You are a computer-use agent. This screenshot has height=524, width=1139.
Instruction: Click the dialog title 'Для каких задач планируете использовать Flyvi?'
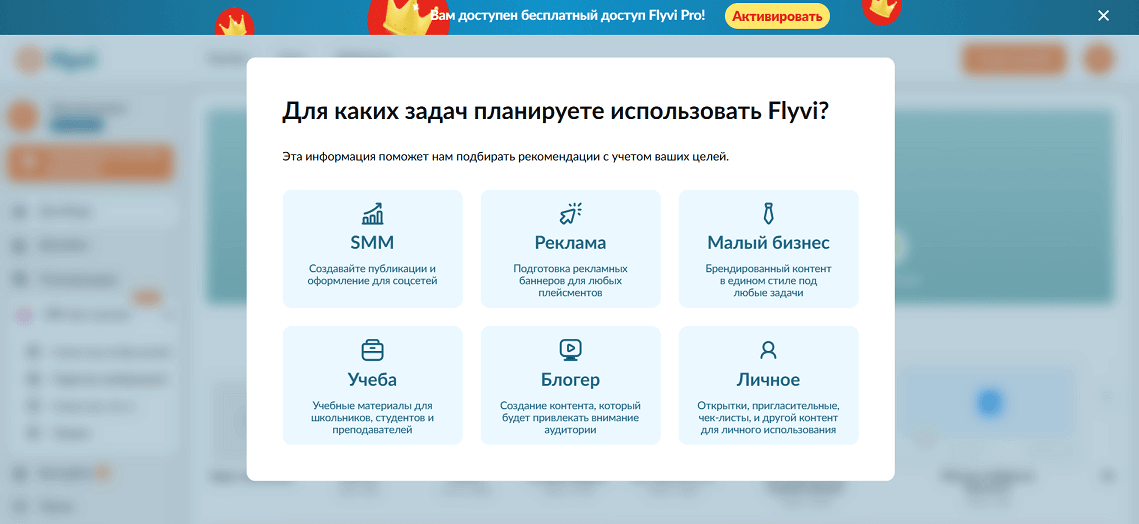[556, 113]
